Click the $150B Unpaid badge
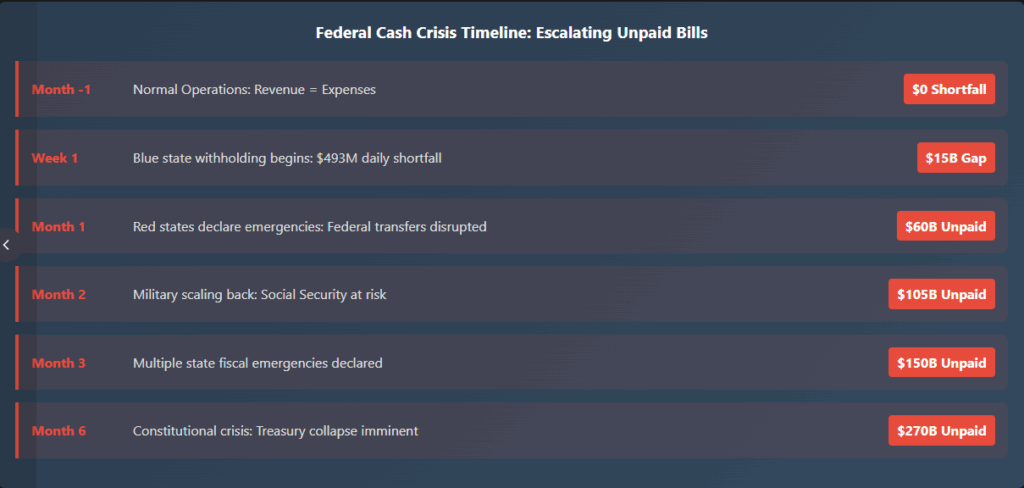Screen dimensions: 1024x488 pos(941,363)
